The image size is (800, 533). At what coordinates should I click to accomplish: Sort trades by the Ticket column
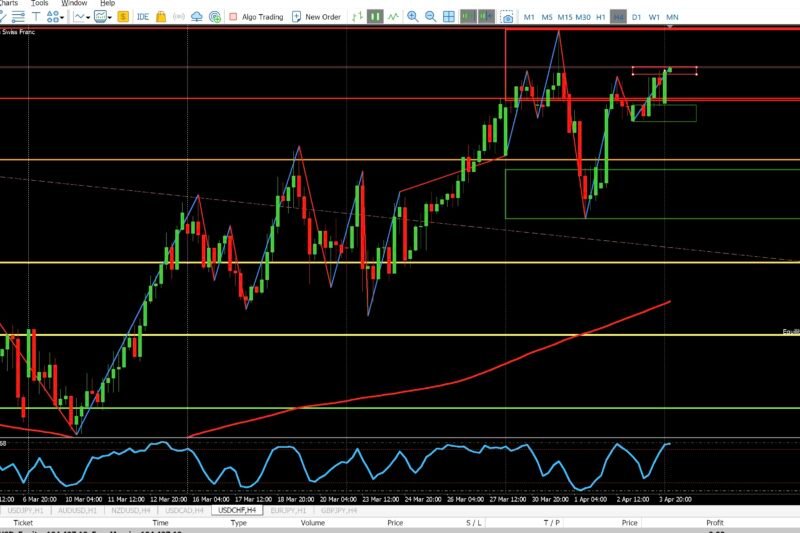(23, 522)
